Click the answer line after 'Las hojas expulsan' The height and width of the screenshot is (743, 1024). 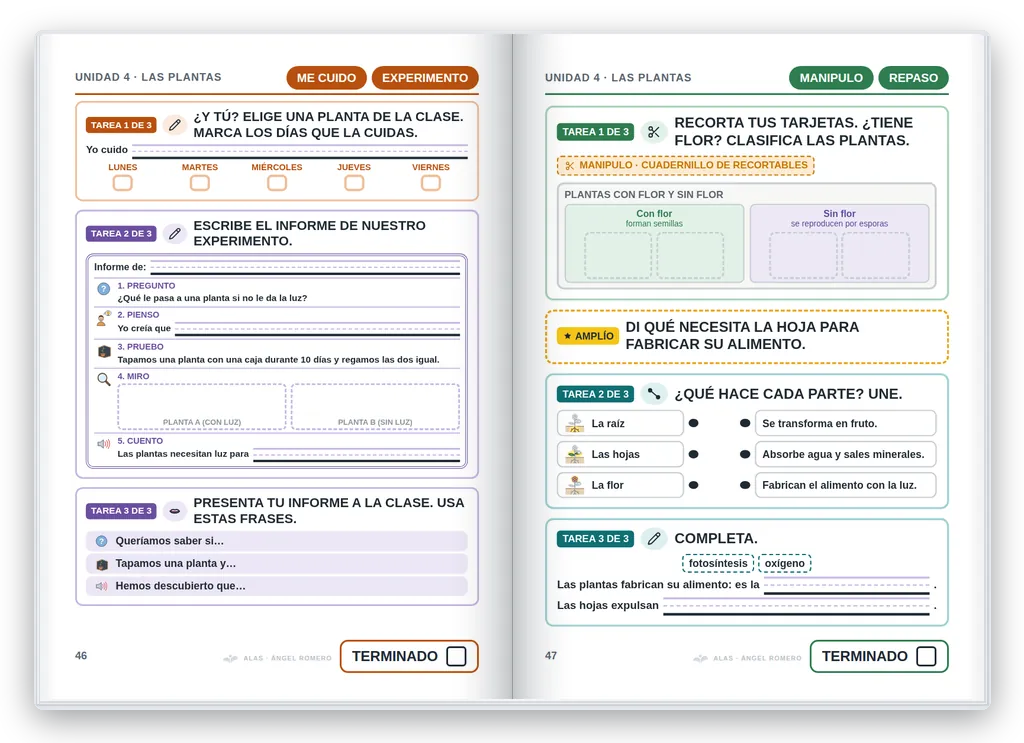tap(796, 607)
